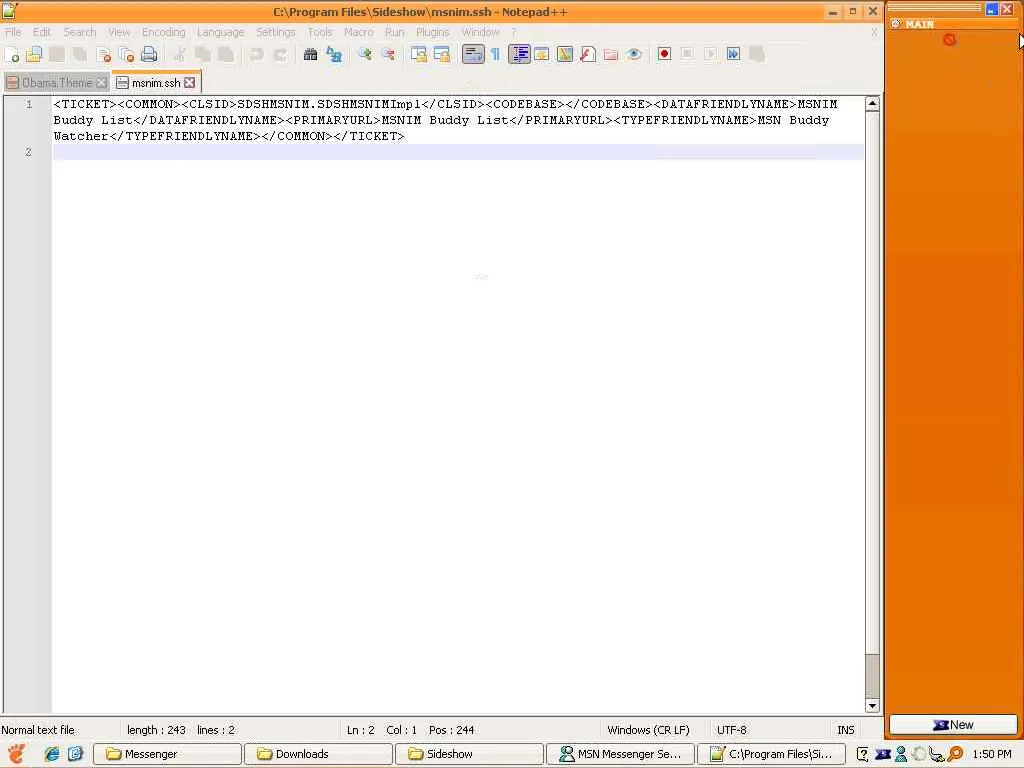Zoom in using the toolbar magnifier icon

(x=364, y=54)
